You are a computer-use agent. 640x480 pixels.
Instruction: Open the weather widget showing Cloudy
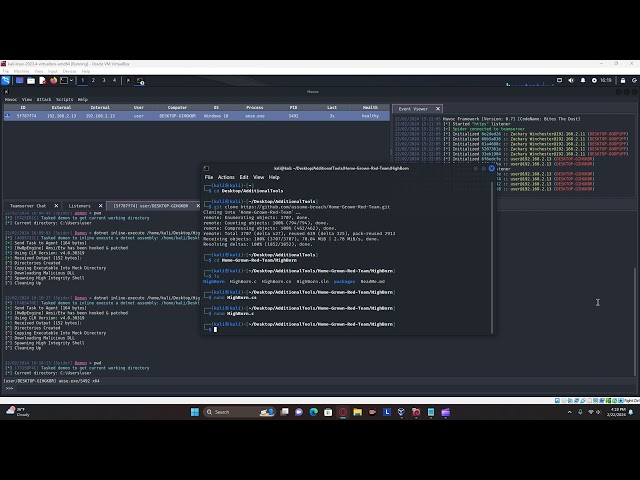pyautogui.click(x=18, y=412)
